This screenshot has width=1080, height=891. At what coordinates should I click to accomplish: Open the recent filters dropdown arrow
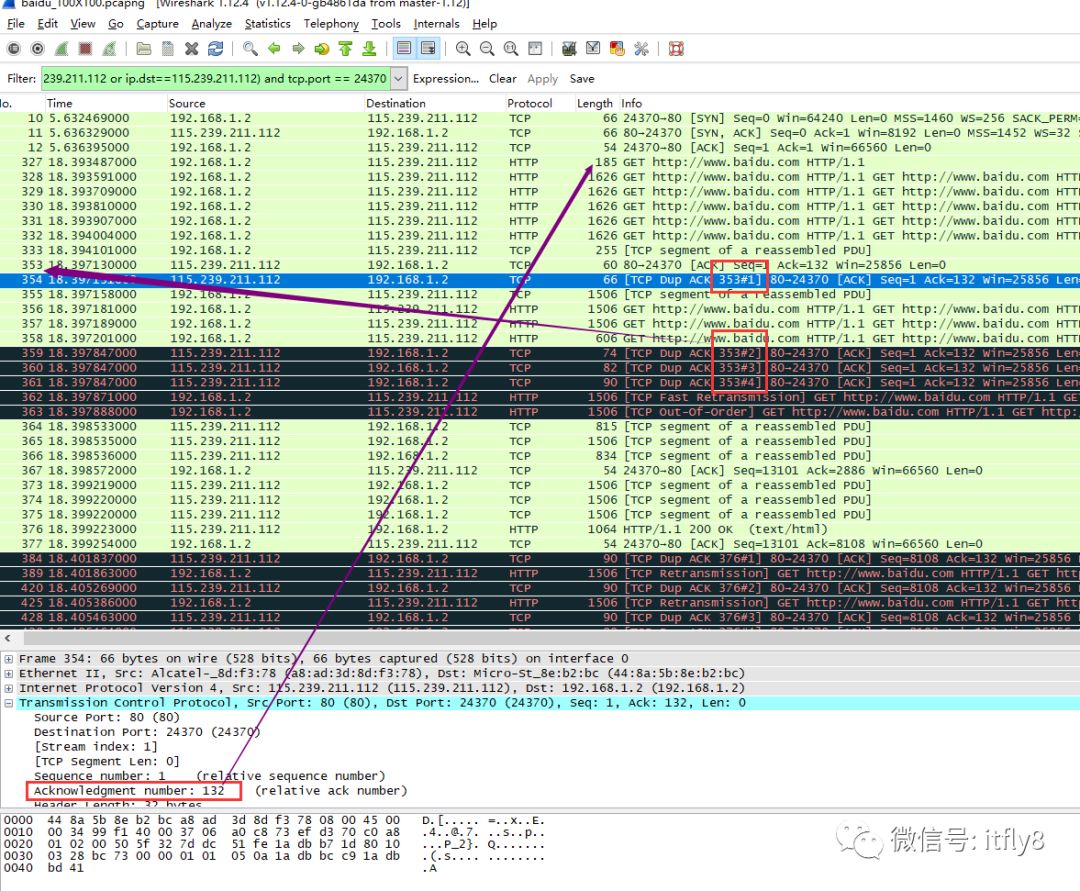pos(399,78)
